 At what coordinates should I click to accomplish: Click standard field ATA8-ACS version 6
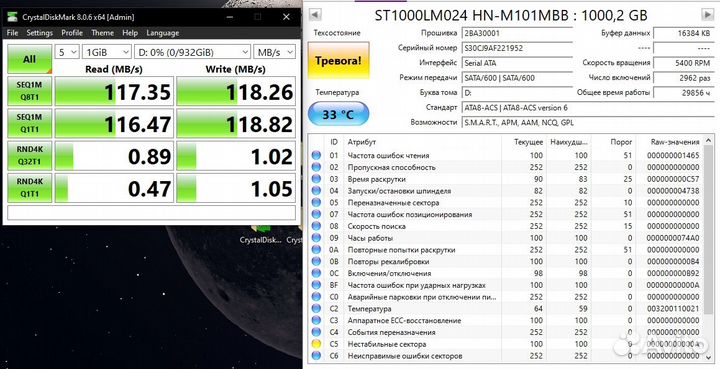(587, 108)
